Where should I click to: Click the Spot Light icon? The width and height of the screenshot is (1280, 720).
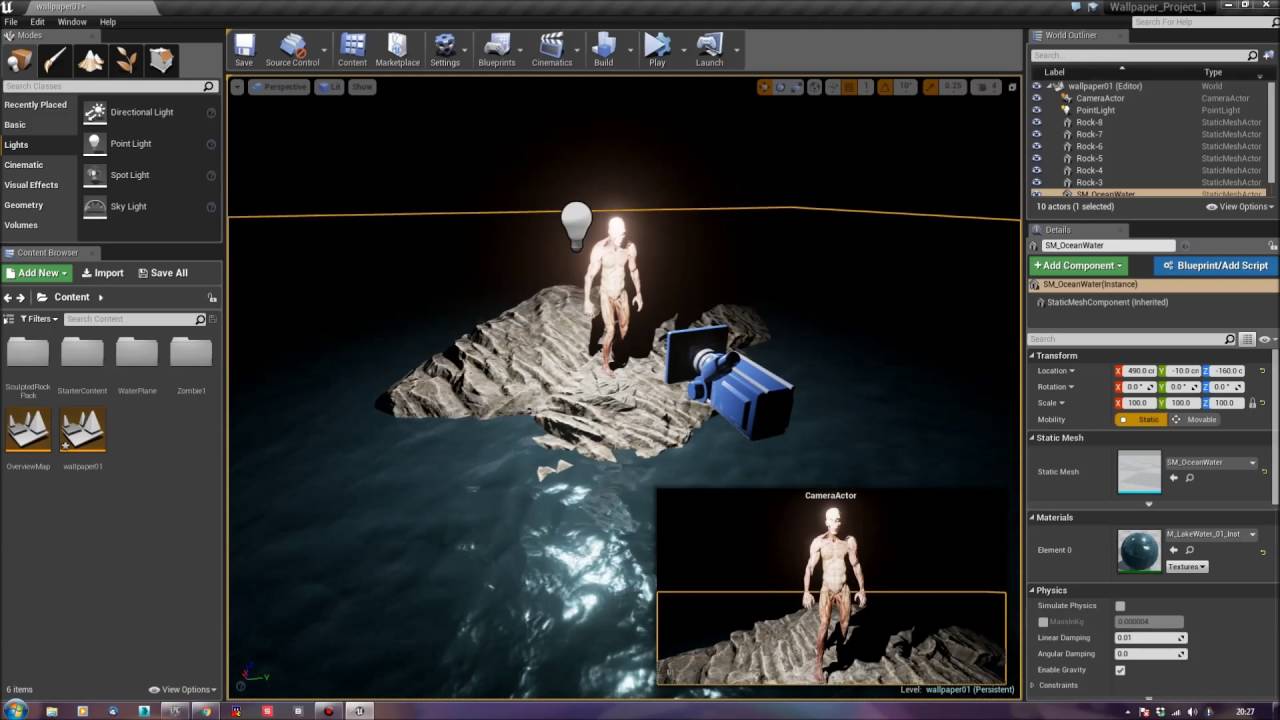coord(95,175)
